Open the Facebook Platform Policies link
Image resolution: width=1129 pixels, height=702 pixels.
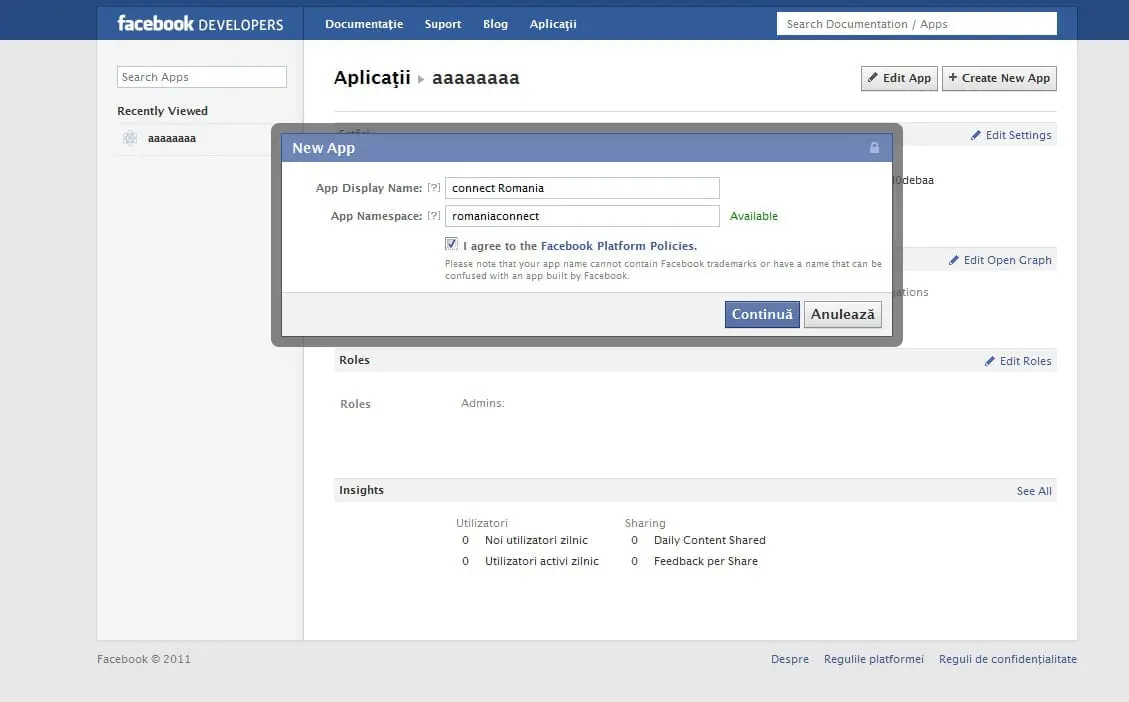(x=619, y=246)
